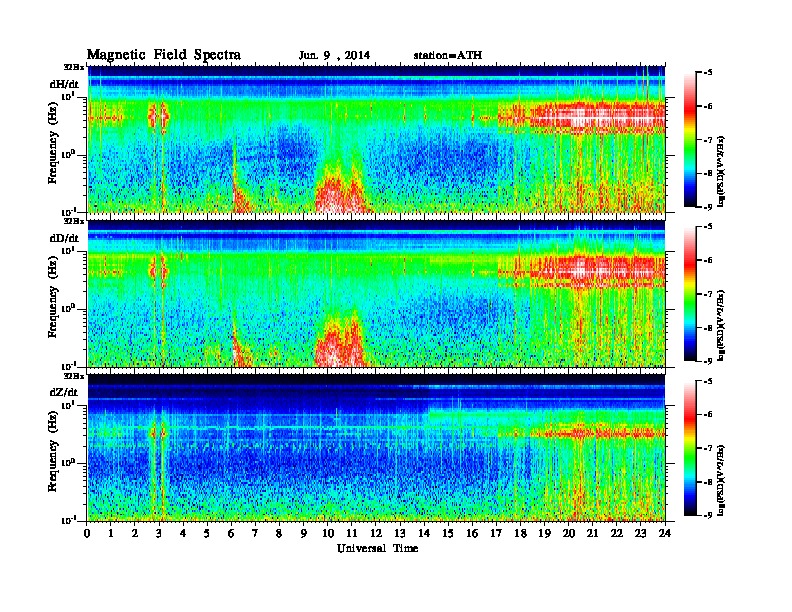Click hour '8' on the Universal Time axis
The width and height of the screenshot is (792, 612).
pos(279,533)
